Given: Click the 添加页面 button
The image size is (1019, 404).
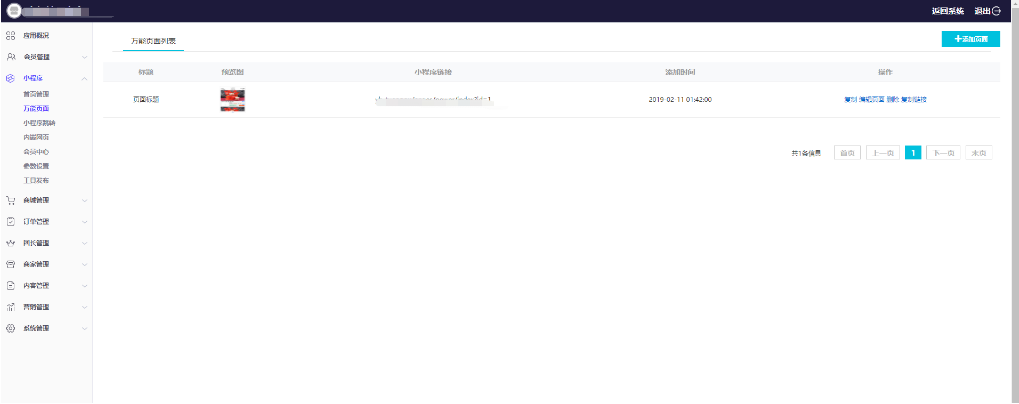Looking at the screenshot, I should pyautogui.click(x=971, y=39).
